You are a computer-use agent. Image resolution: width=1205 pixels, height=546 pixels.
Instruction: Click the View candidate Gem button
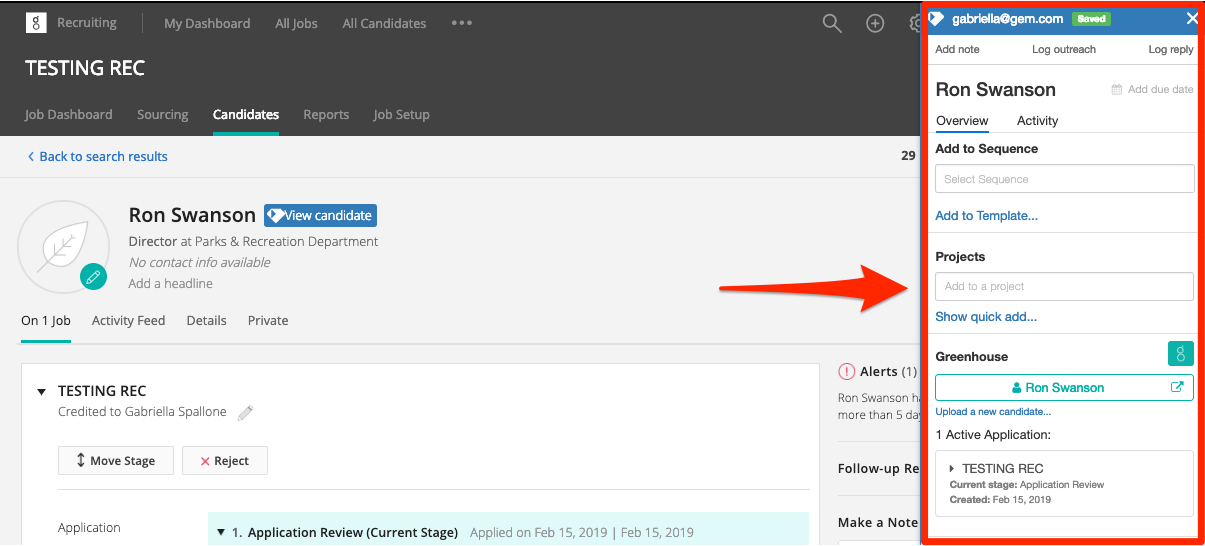pyautogui.click(x=320, y=215)
